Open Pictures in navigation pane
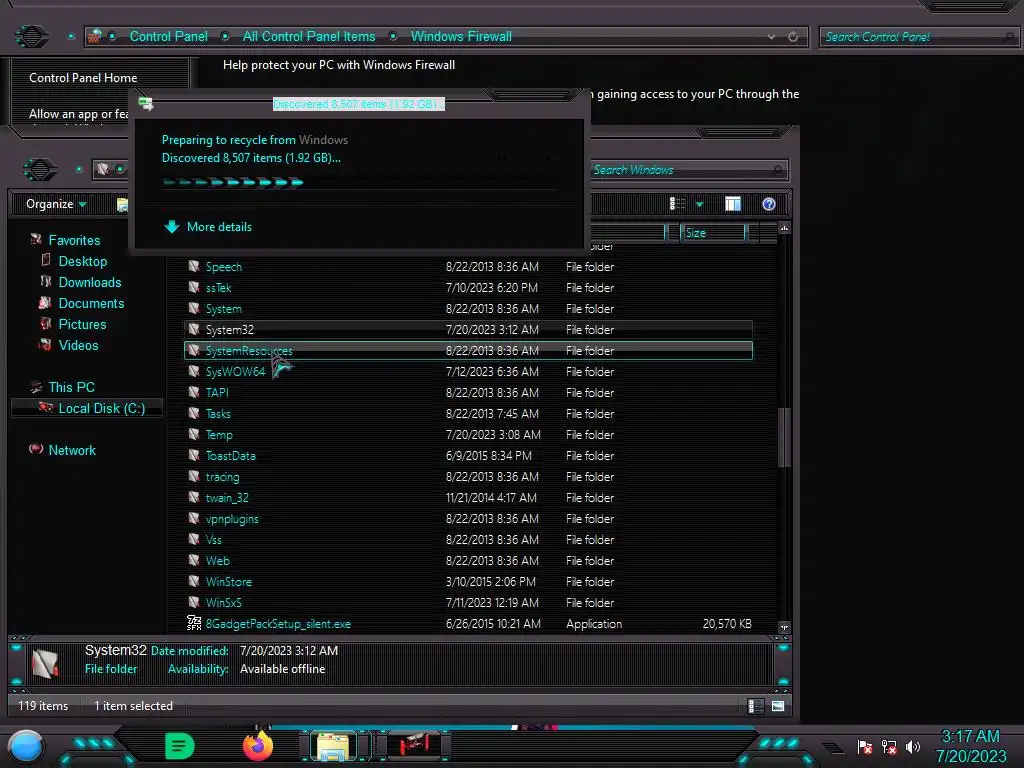Image resolution: width=1024 pixels, height=768 pixels. (x=82, y=324)
